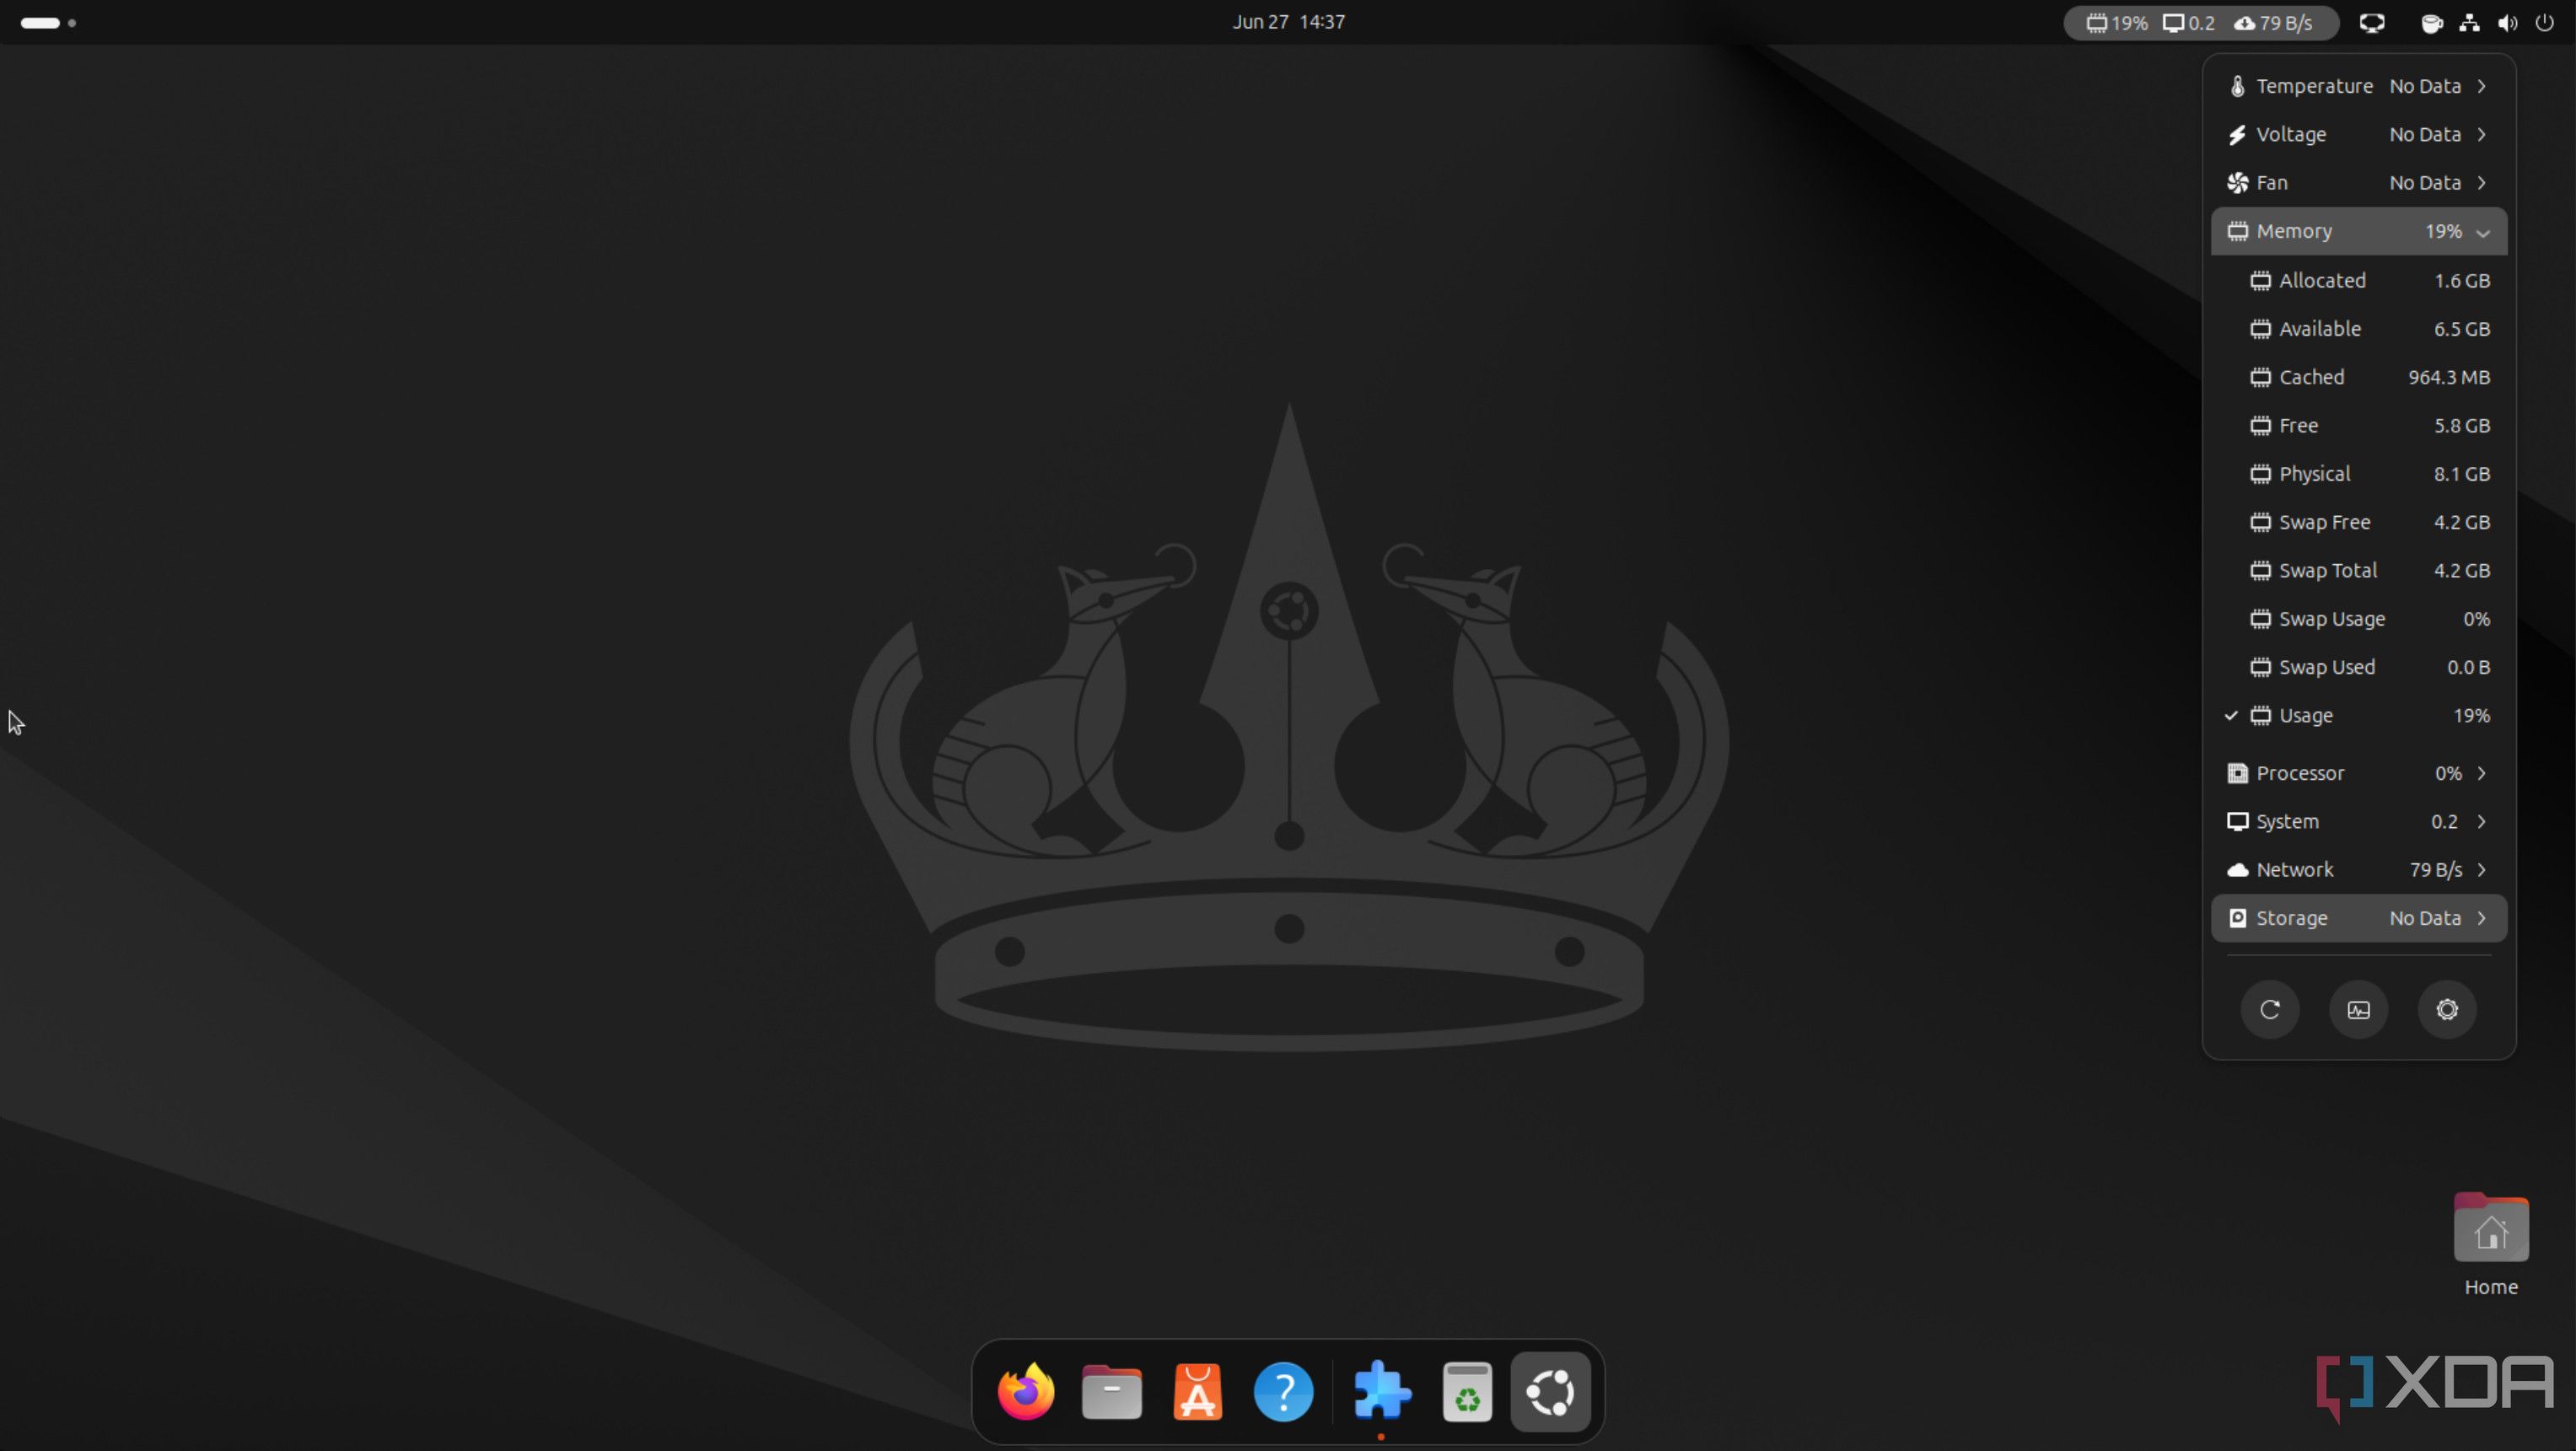This screenshot has height=1451, width=2576.
Task: Open Vitals preferences gear button
Action: point(2447,1010)
